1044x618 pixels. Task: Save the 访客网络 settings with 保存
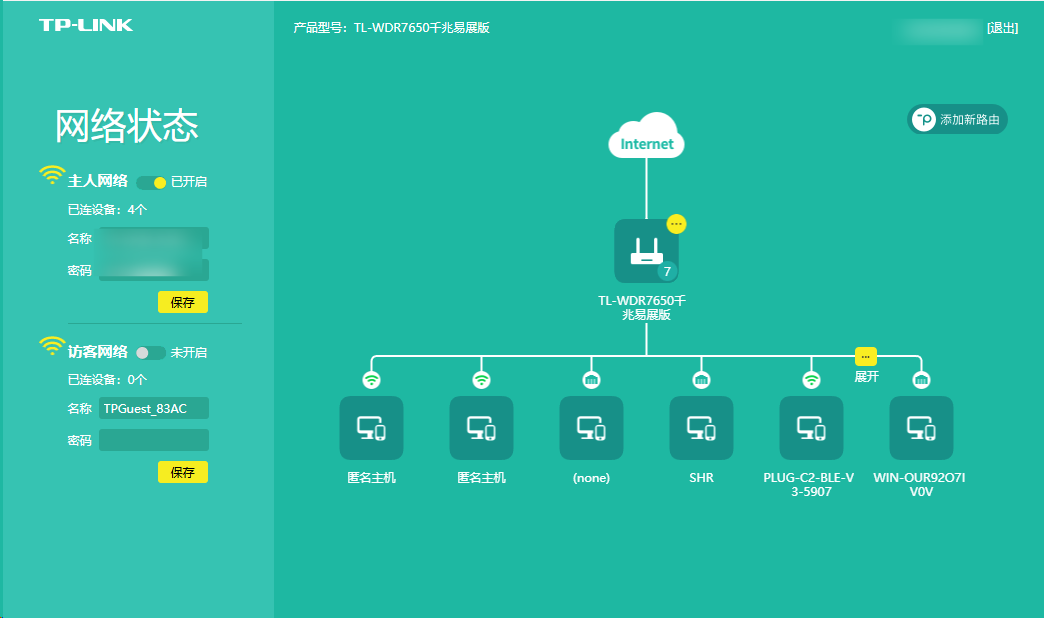pos(182,472)
